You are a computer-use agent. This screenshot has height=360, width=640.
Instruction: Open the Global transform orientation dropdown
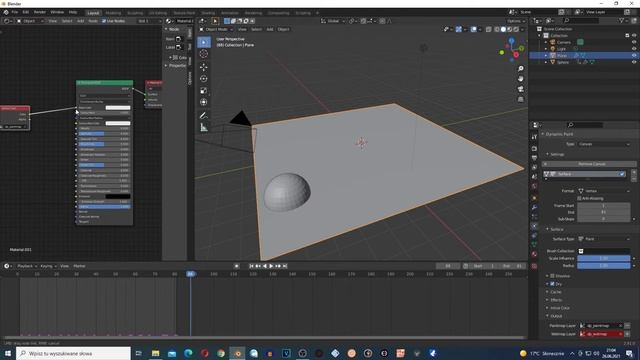click(333, 21)
